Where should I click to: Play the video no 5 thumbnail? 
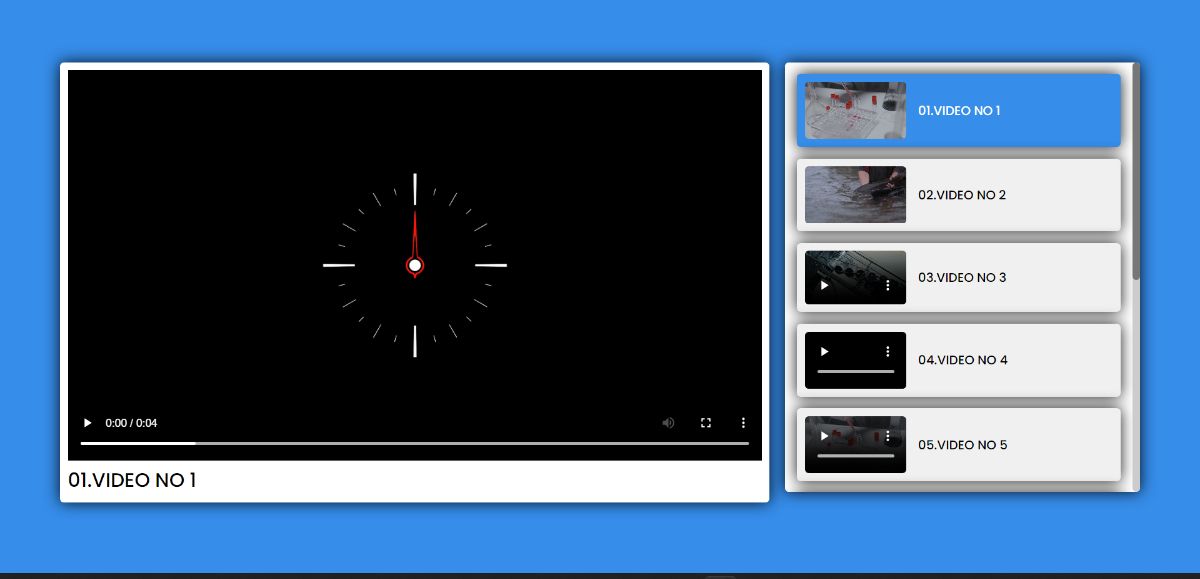click(825, 436)
